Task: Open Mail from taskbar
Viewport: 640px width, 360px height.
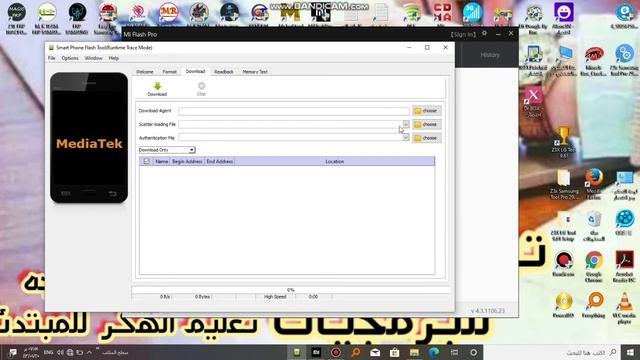Action: click(375, 352)
